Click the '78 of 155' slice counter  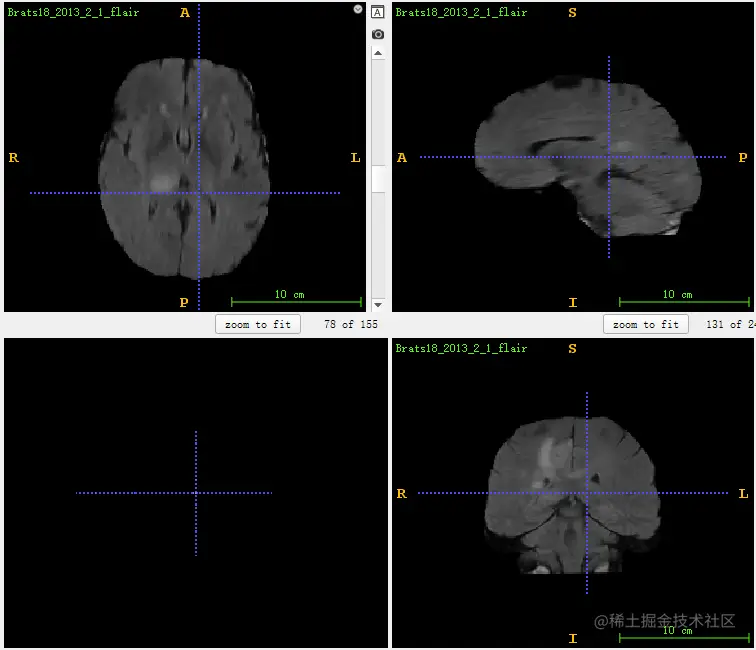click(x=351, y=325)
